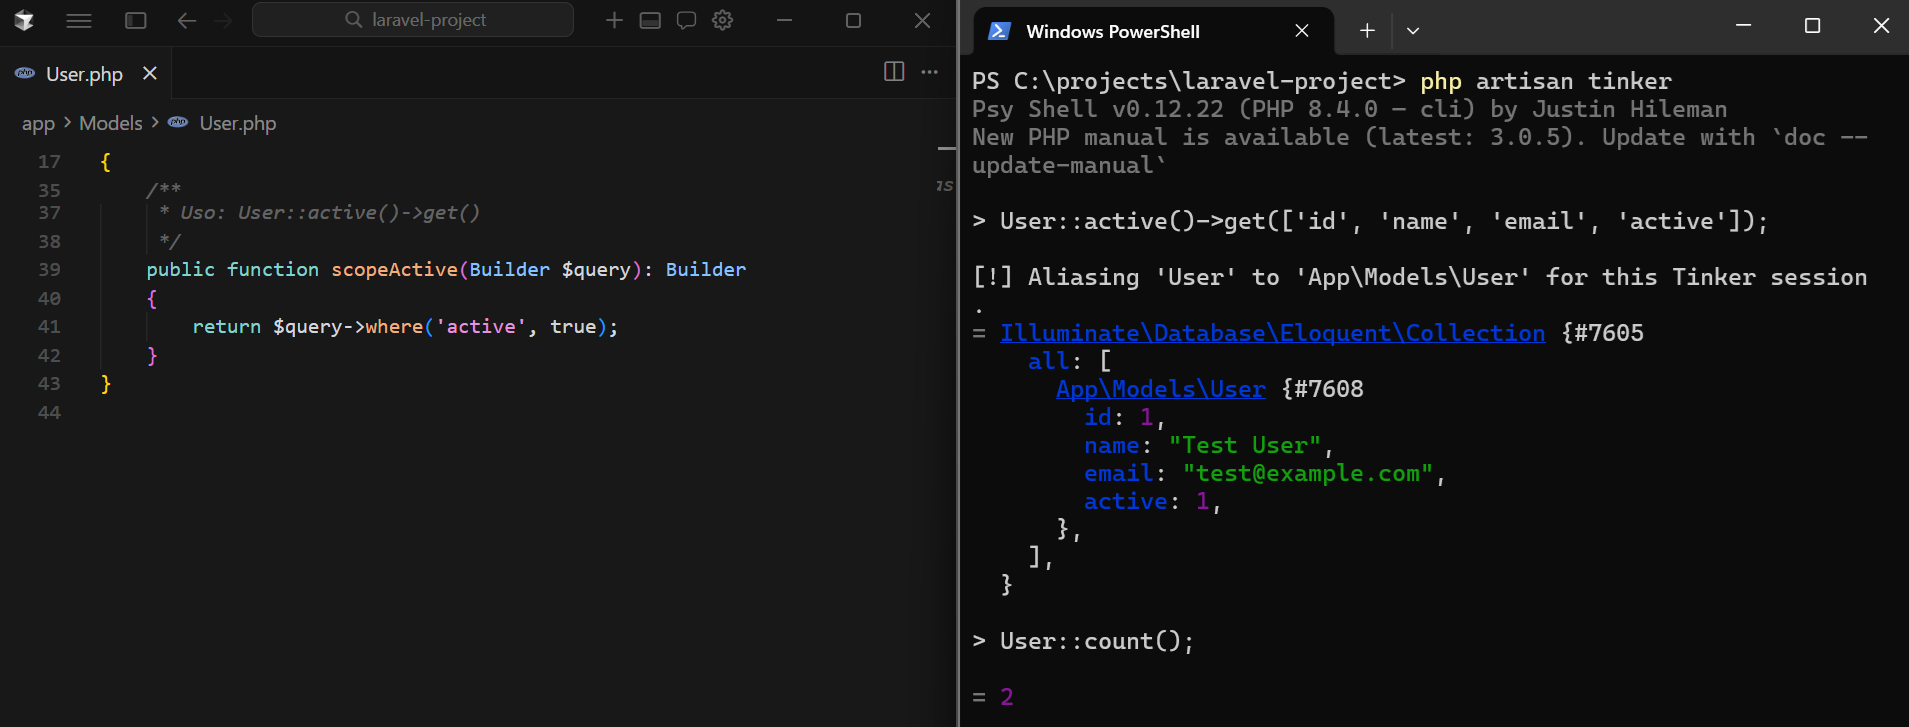Click line number 44 in the gutter
The image size is (1909, 727).
pos(49,413)
